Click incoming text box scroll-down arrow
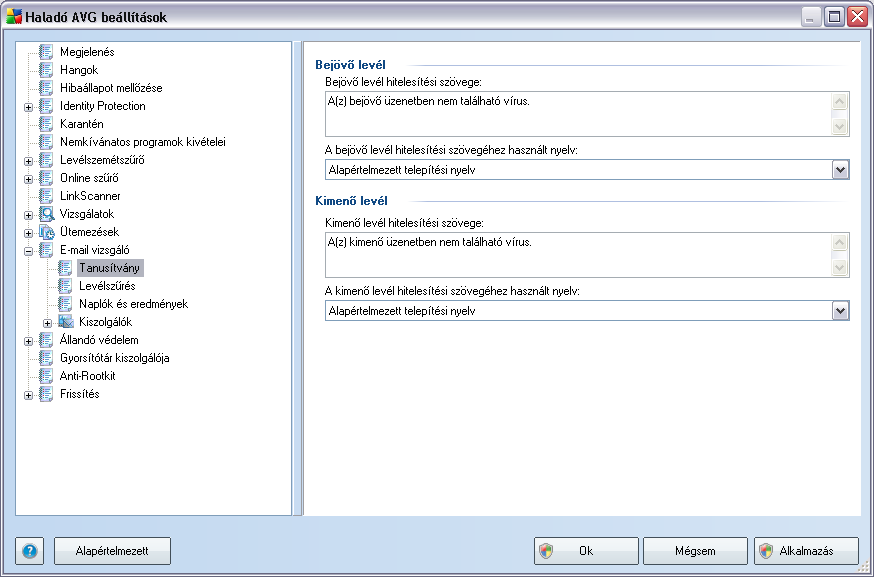Viewport: 874px width, 577px height. [x=839, y=127]
